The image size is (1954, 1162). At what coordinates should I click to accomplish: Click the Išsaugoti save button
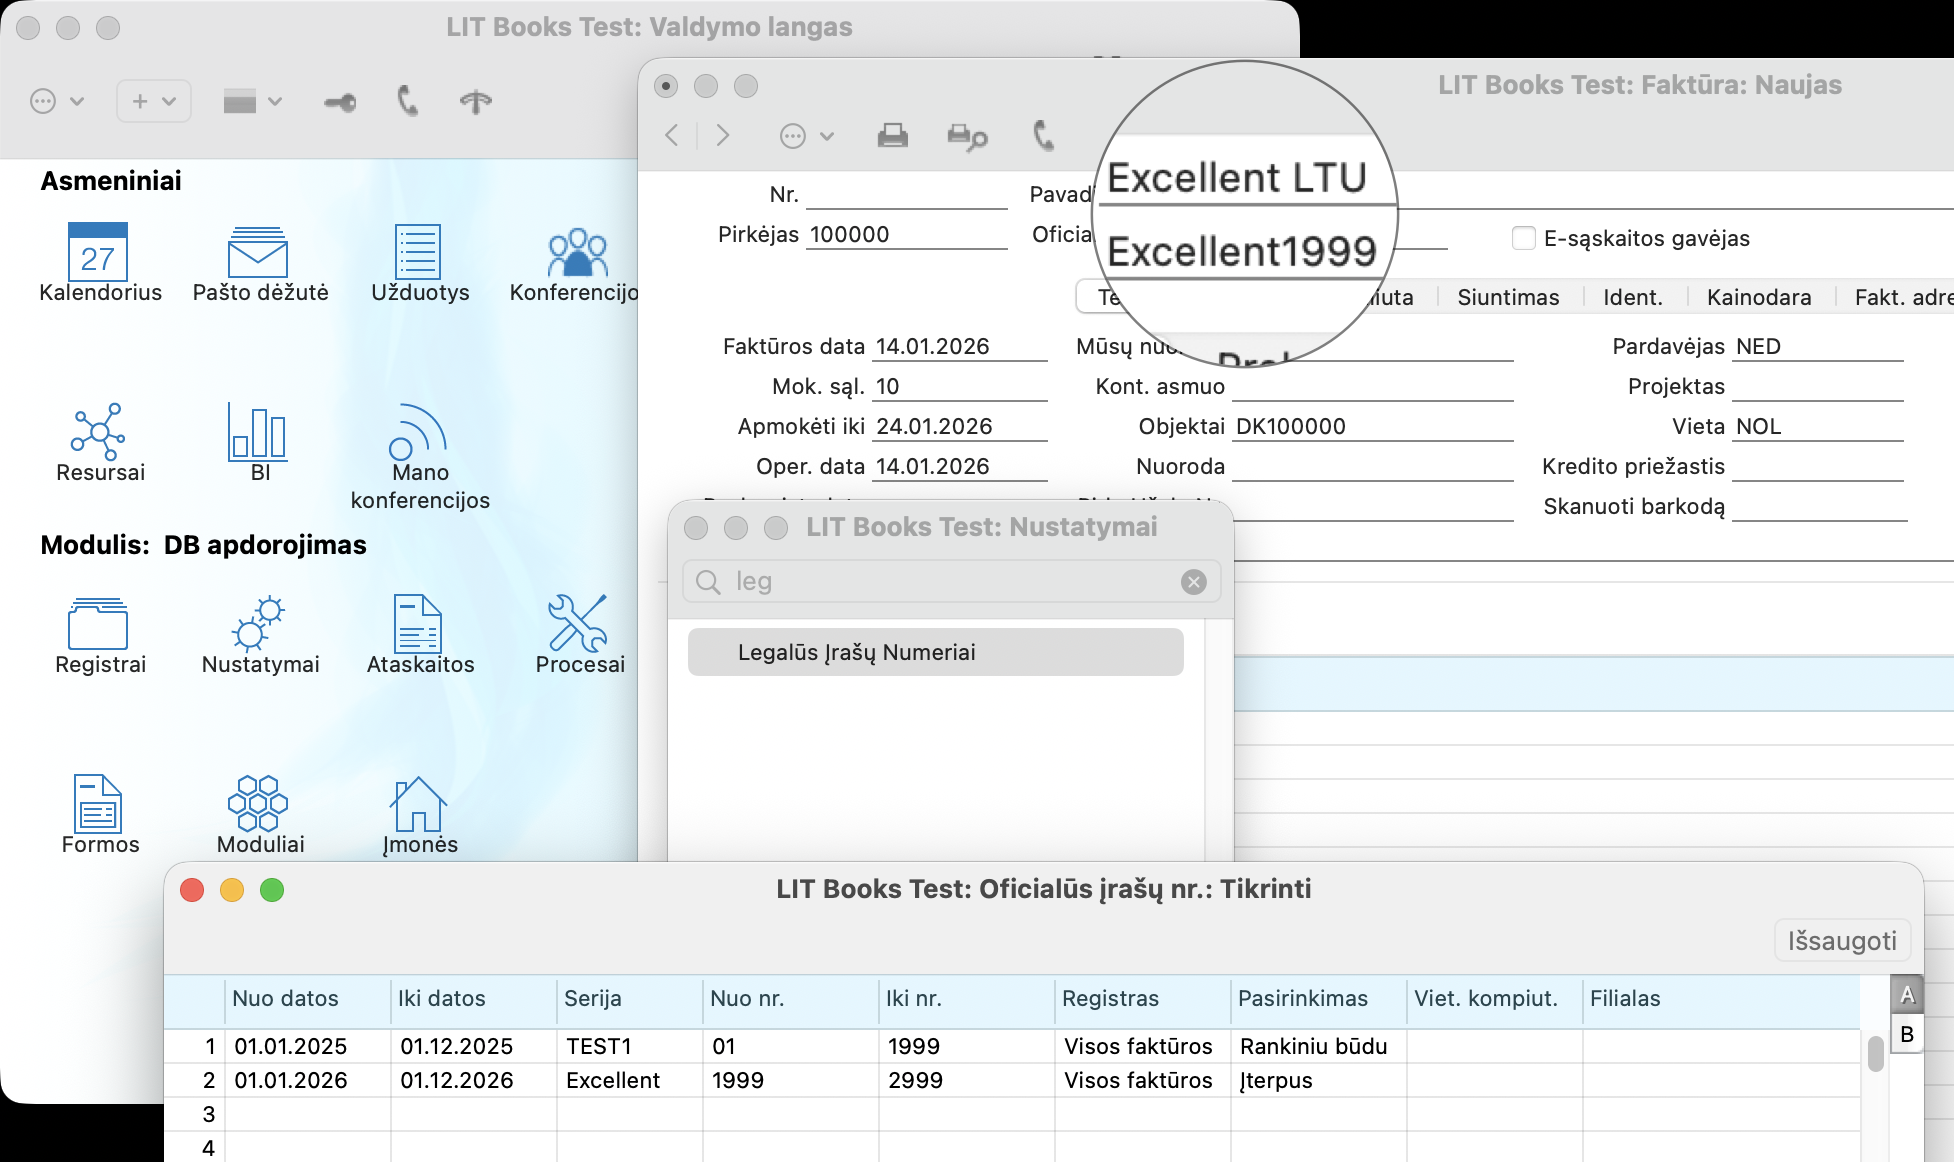1841,941
